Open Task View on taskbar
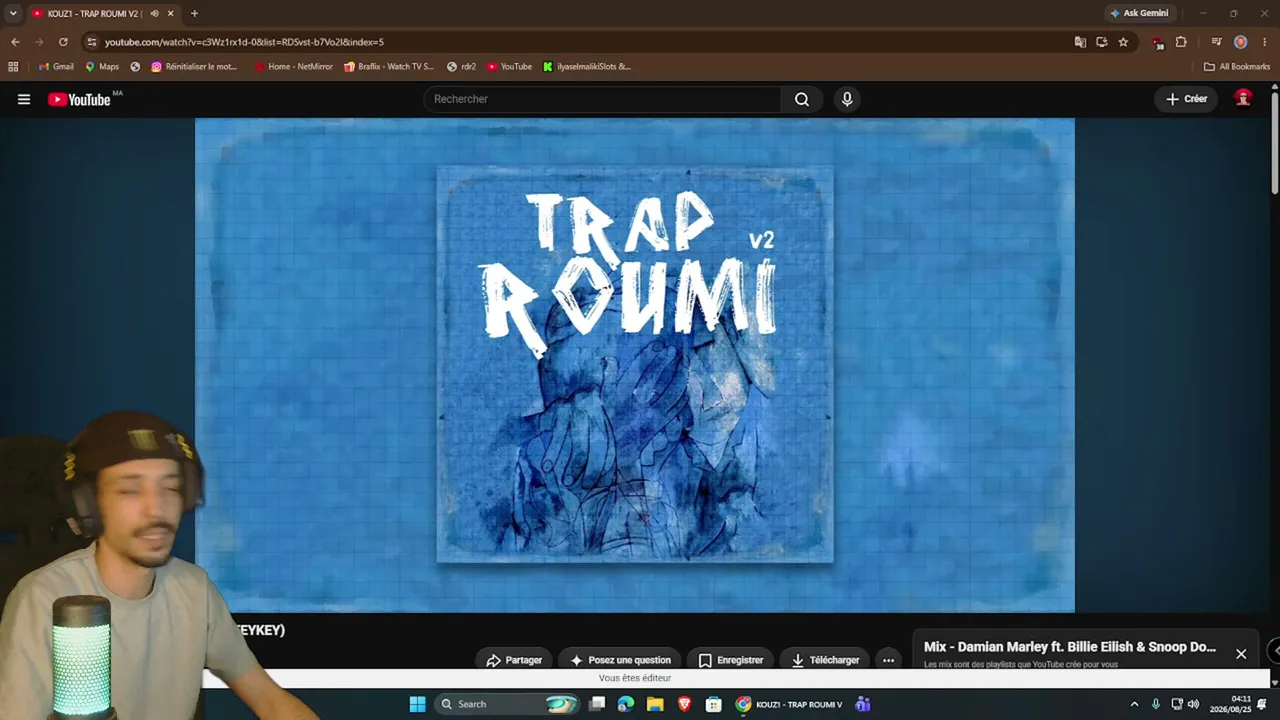Image resolution: width=1280 pixels, height=720 pixels. point(597,704)
